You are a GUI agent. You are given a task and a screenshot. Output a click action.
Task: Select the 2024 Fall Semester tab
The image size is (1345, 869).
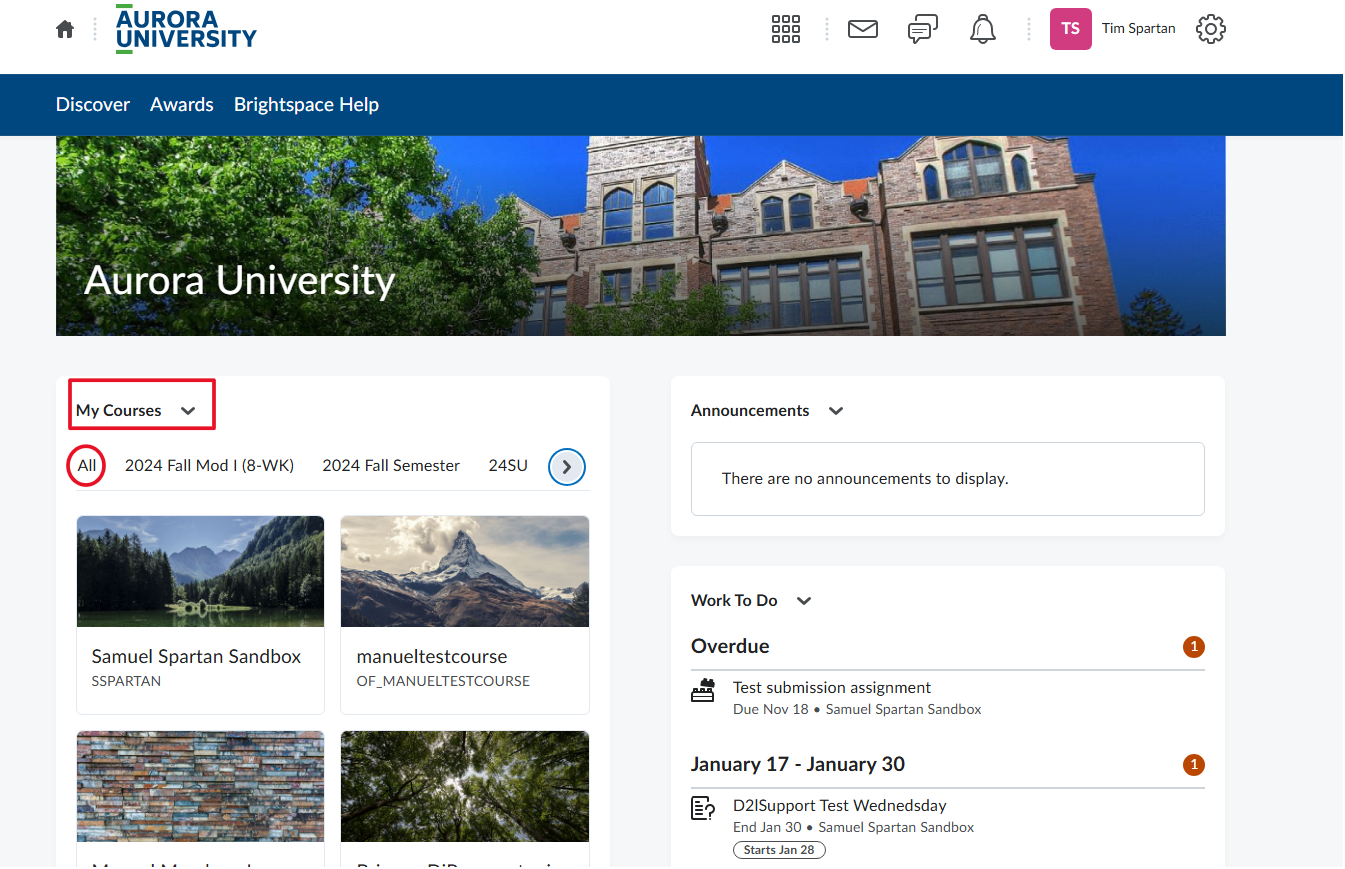[x=391, y=466]
